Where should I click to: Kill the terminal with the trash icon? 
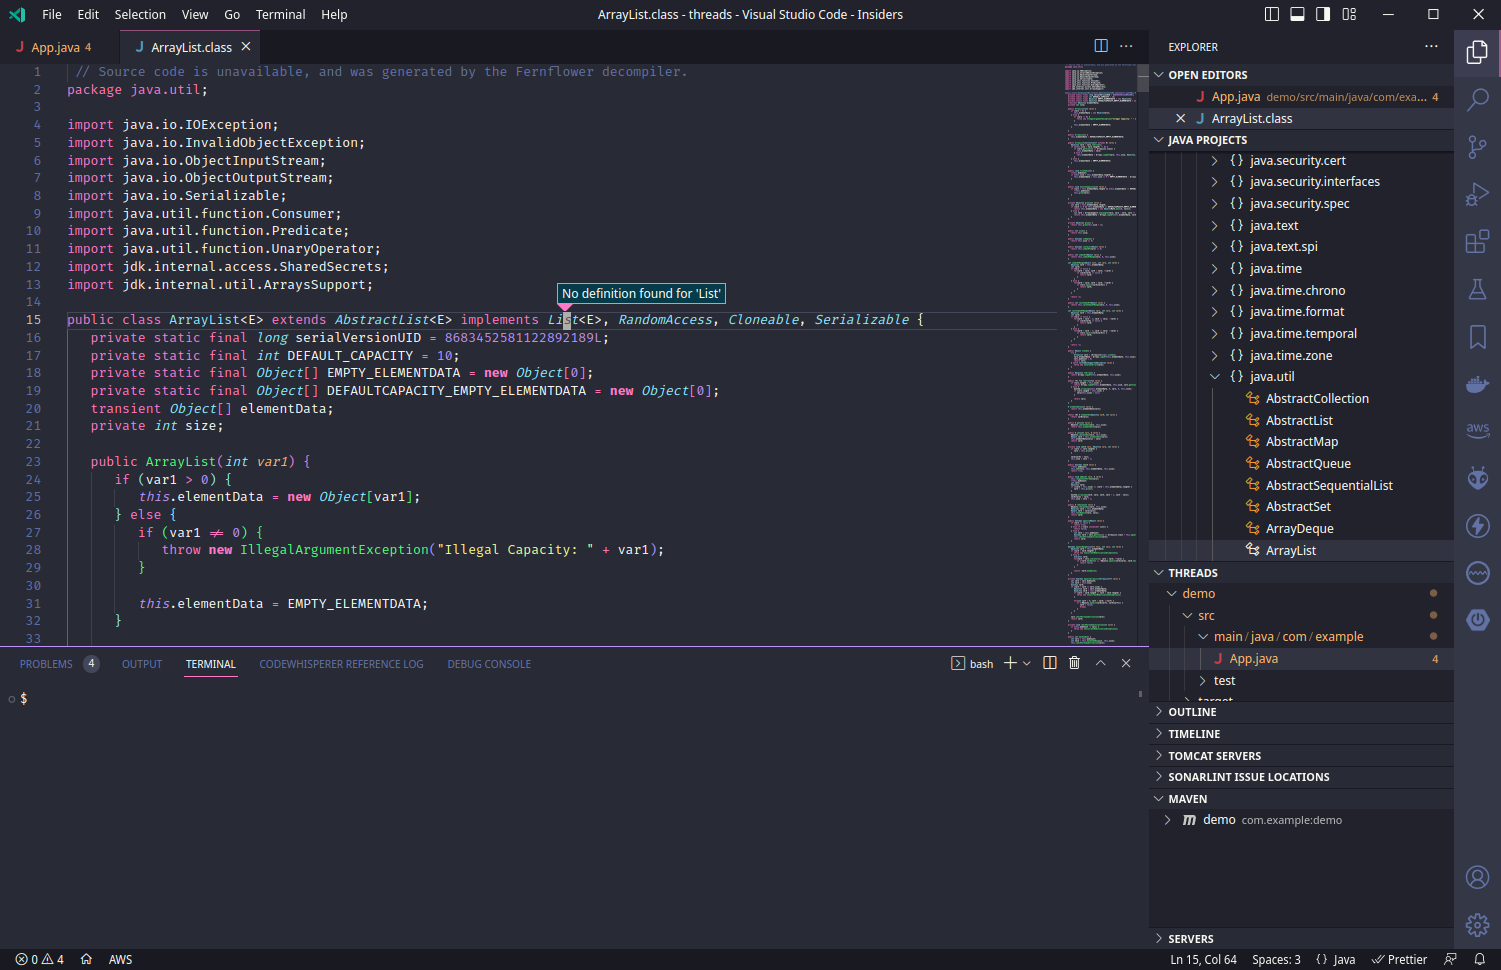pyautogui.click(x=1075, y=663)
